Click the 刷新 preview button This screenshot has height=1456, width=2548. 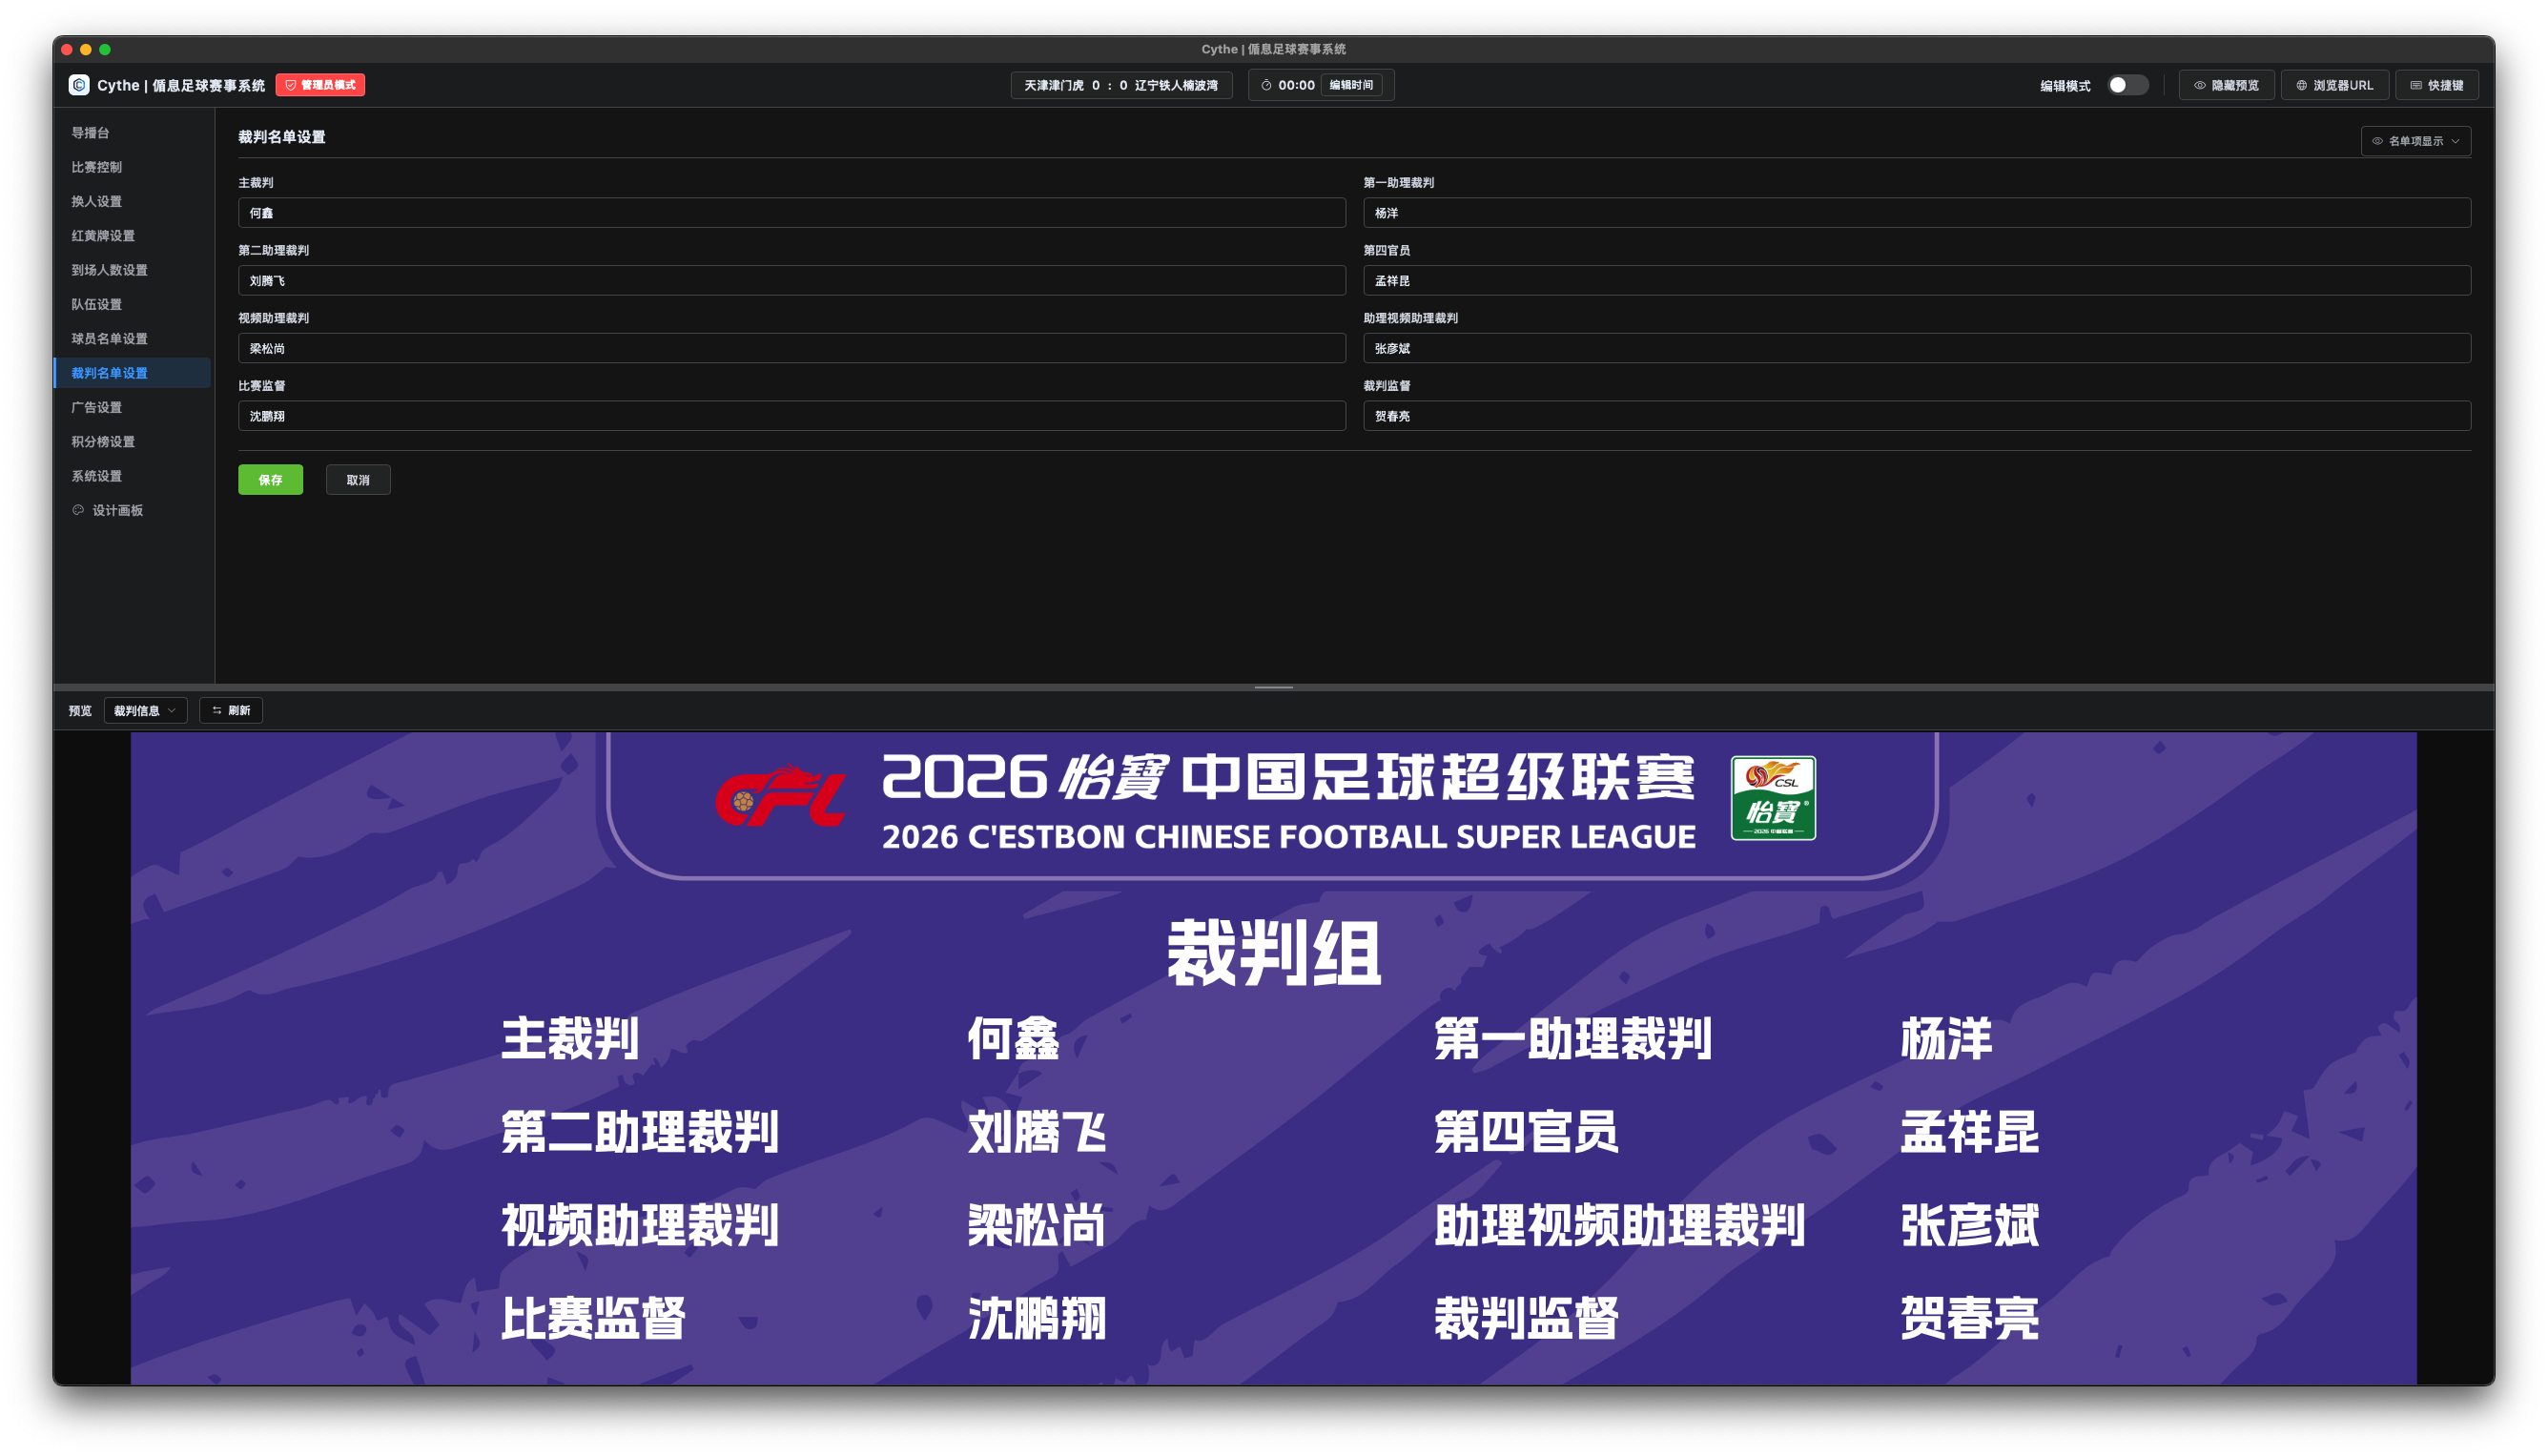[x=231, y=710]
